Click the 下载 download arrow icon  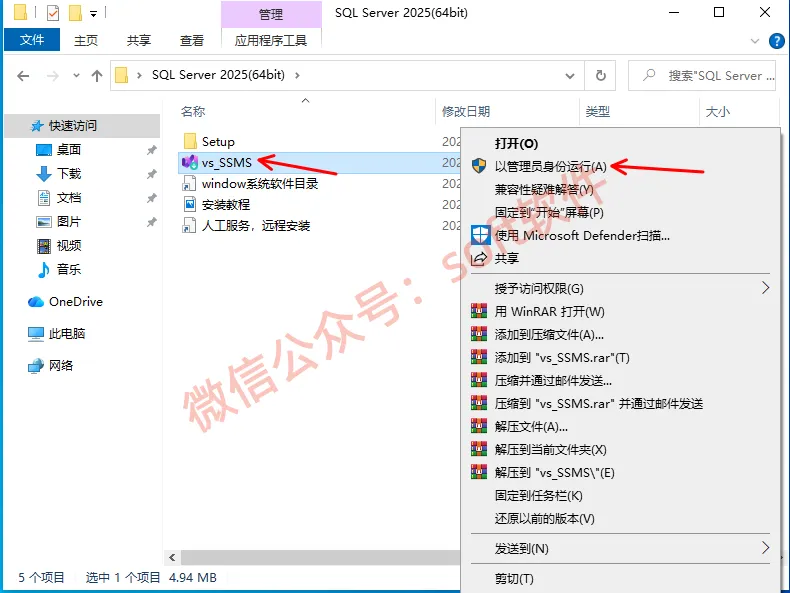pyautogui.click(x=44, y=174)
